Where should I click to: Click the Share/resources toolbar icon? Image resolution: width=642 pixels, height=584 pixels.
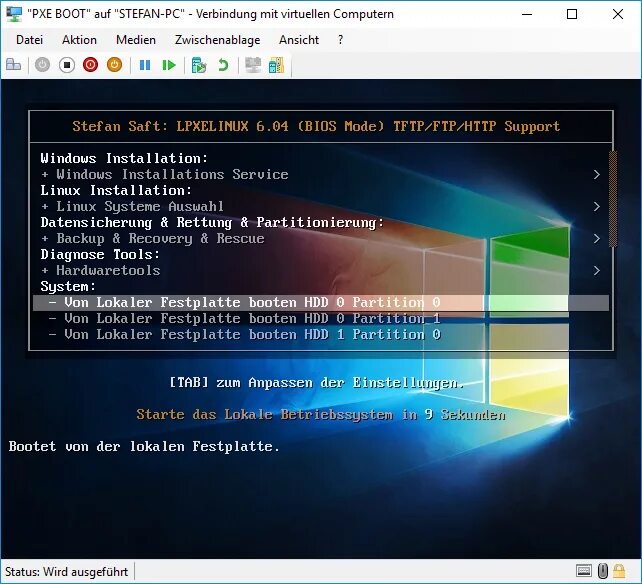276,65
